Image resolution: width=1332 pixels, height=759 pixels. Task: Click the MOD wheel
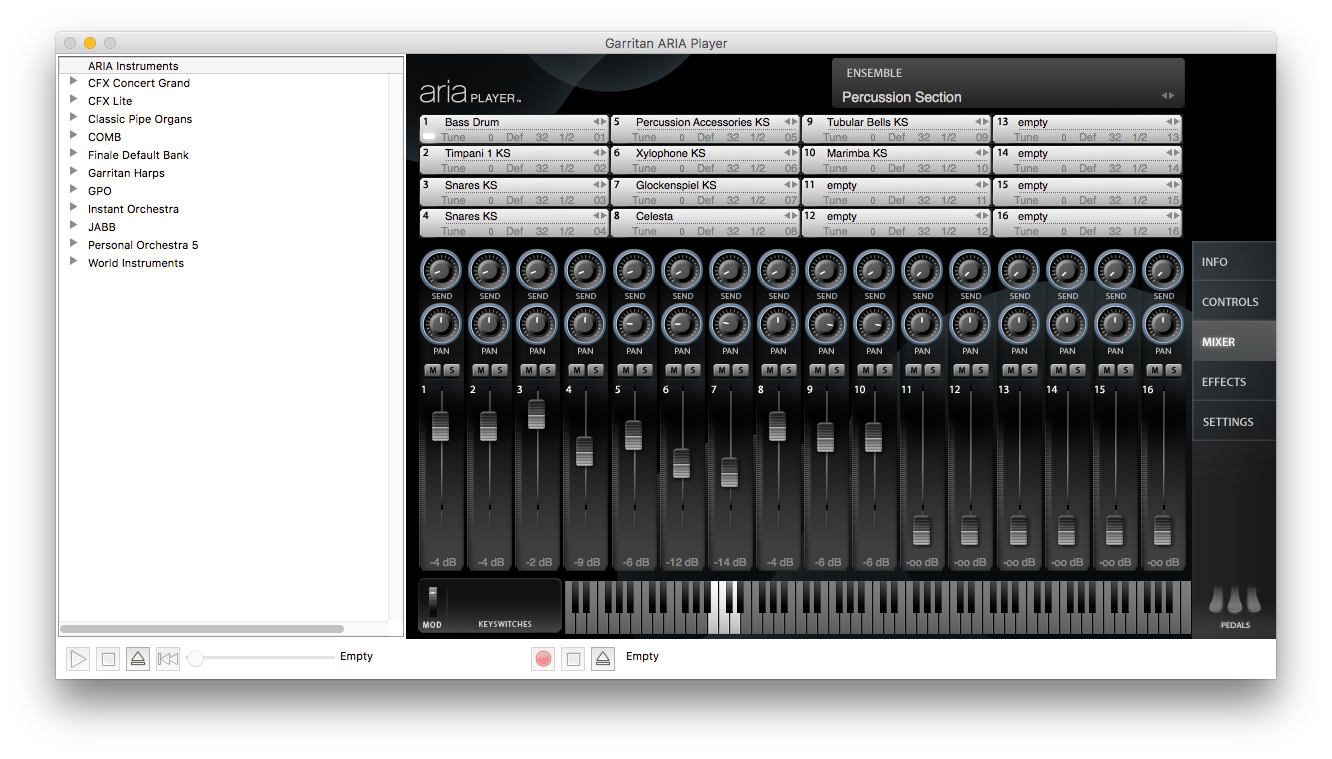coord(432,602)
